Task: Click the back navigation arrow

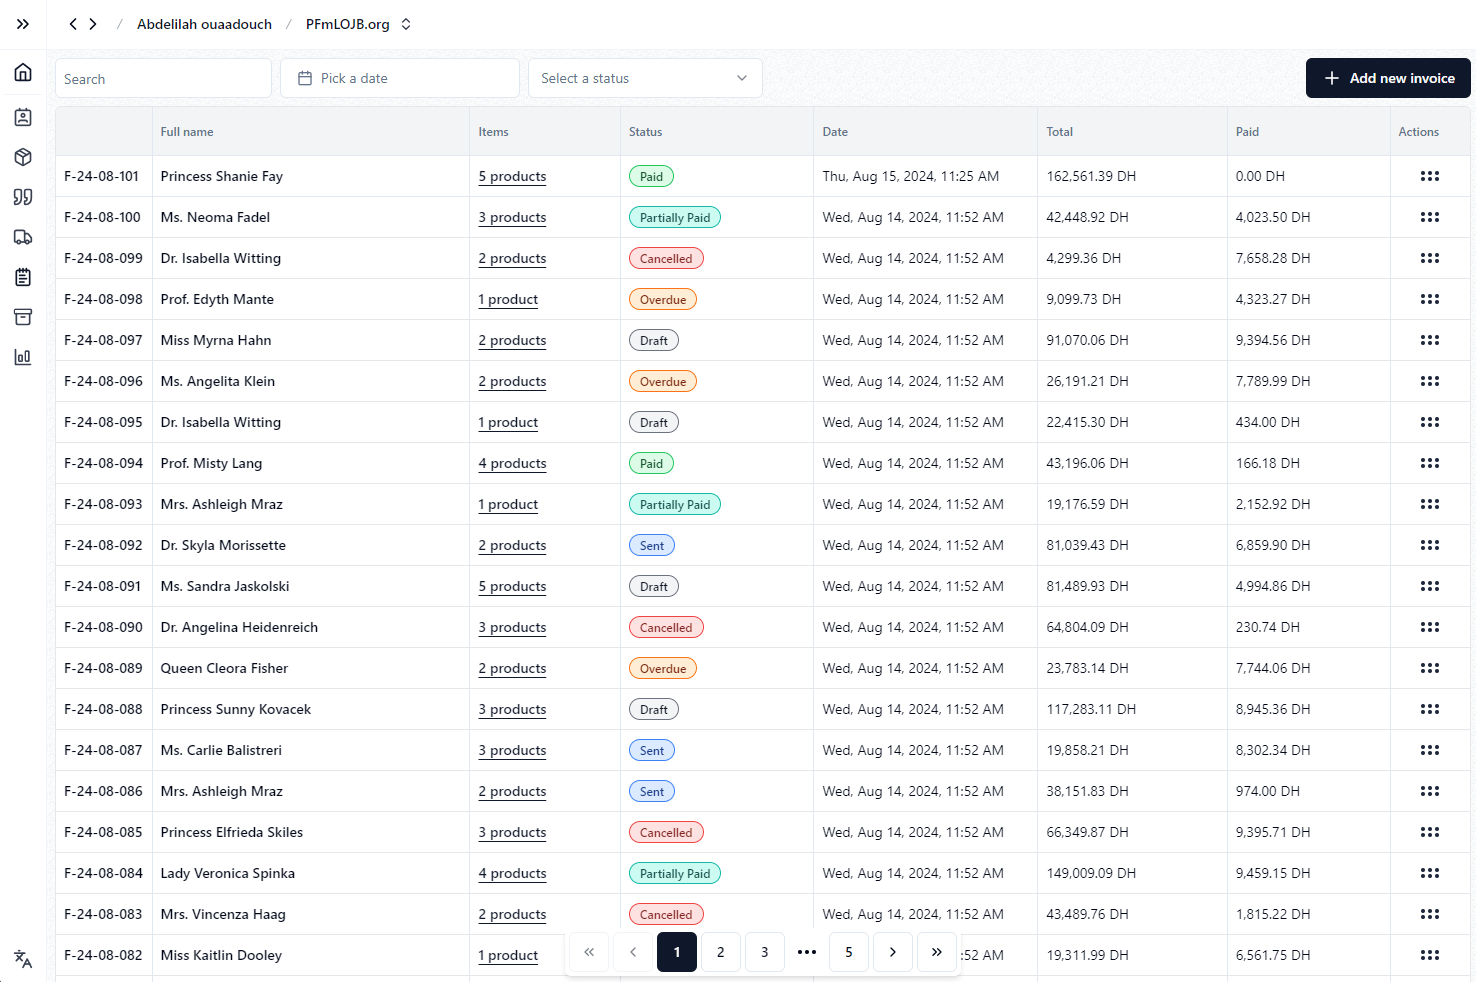Action: point(71,23)
